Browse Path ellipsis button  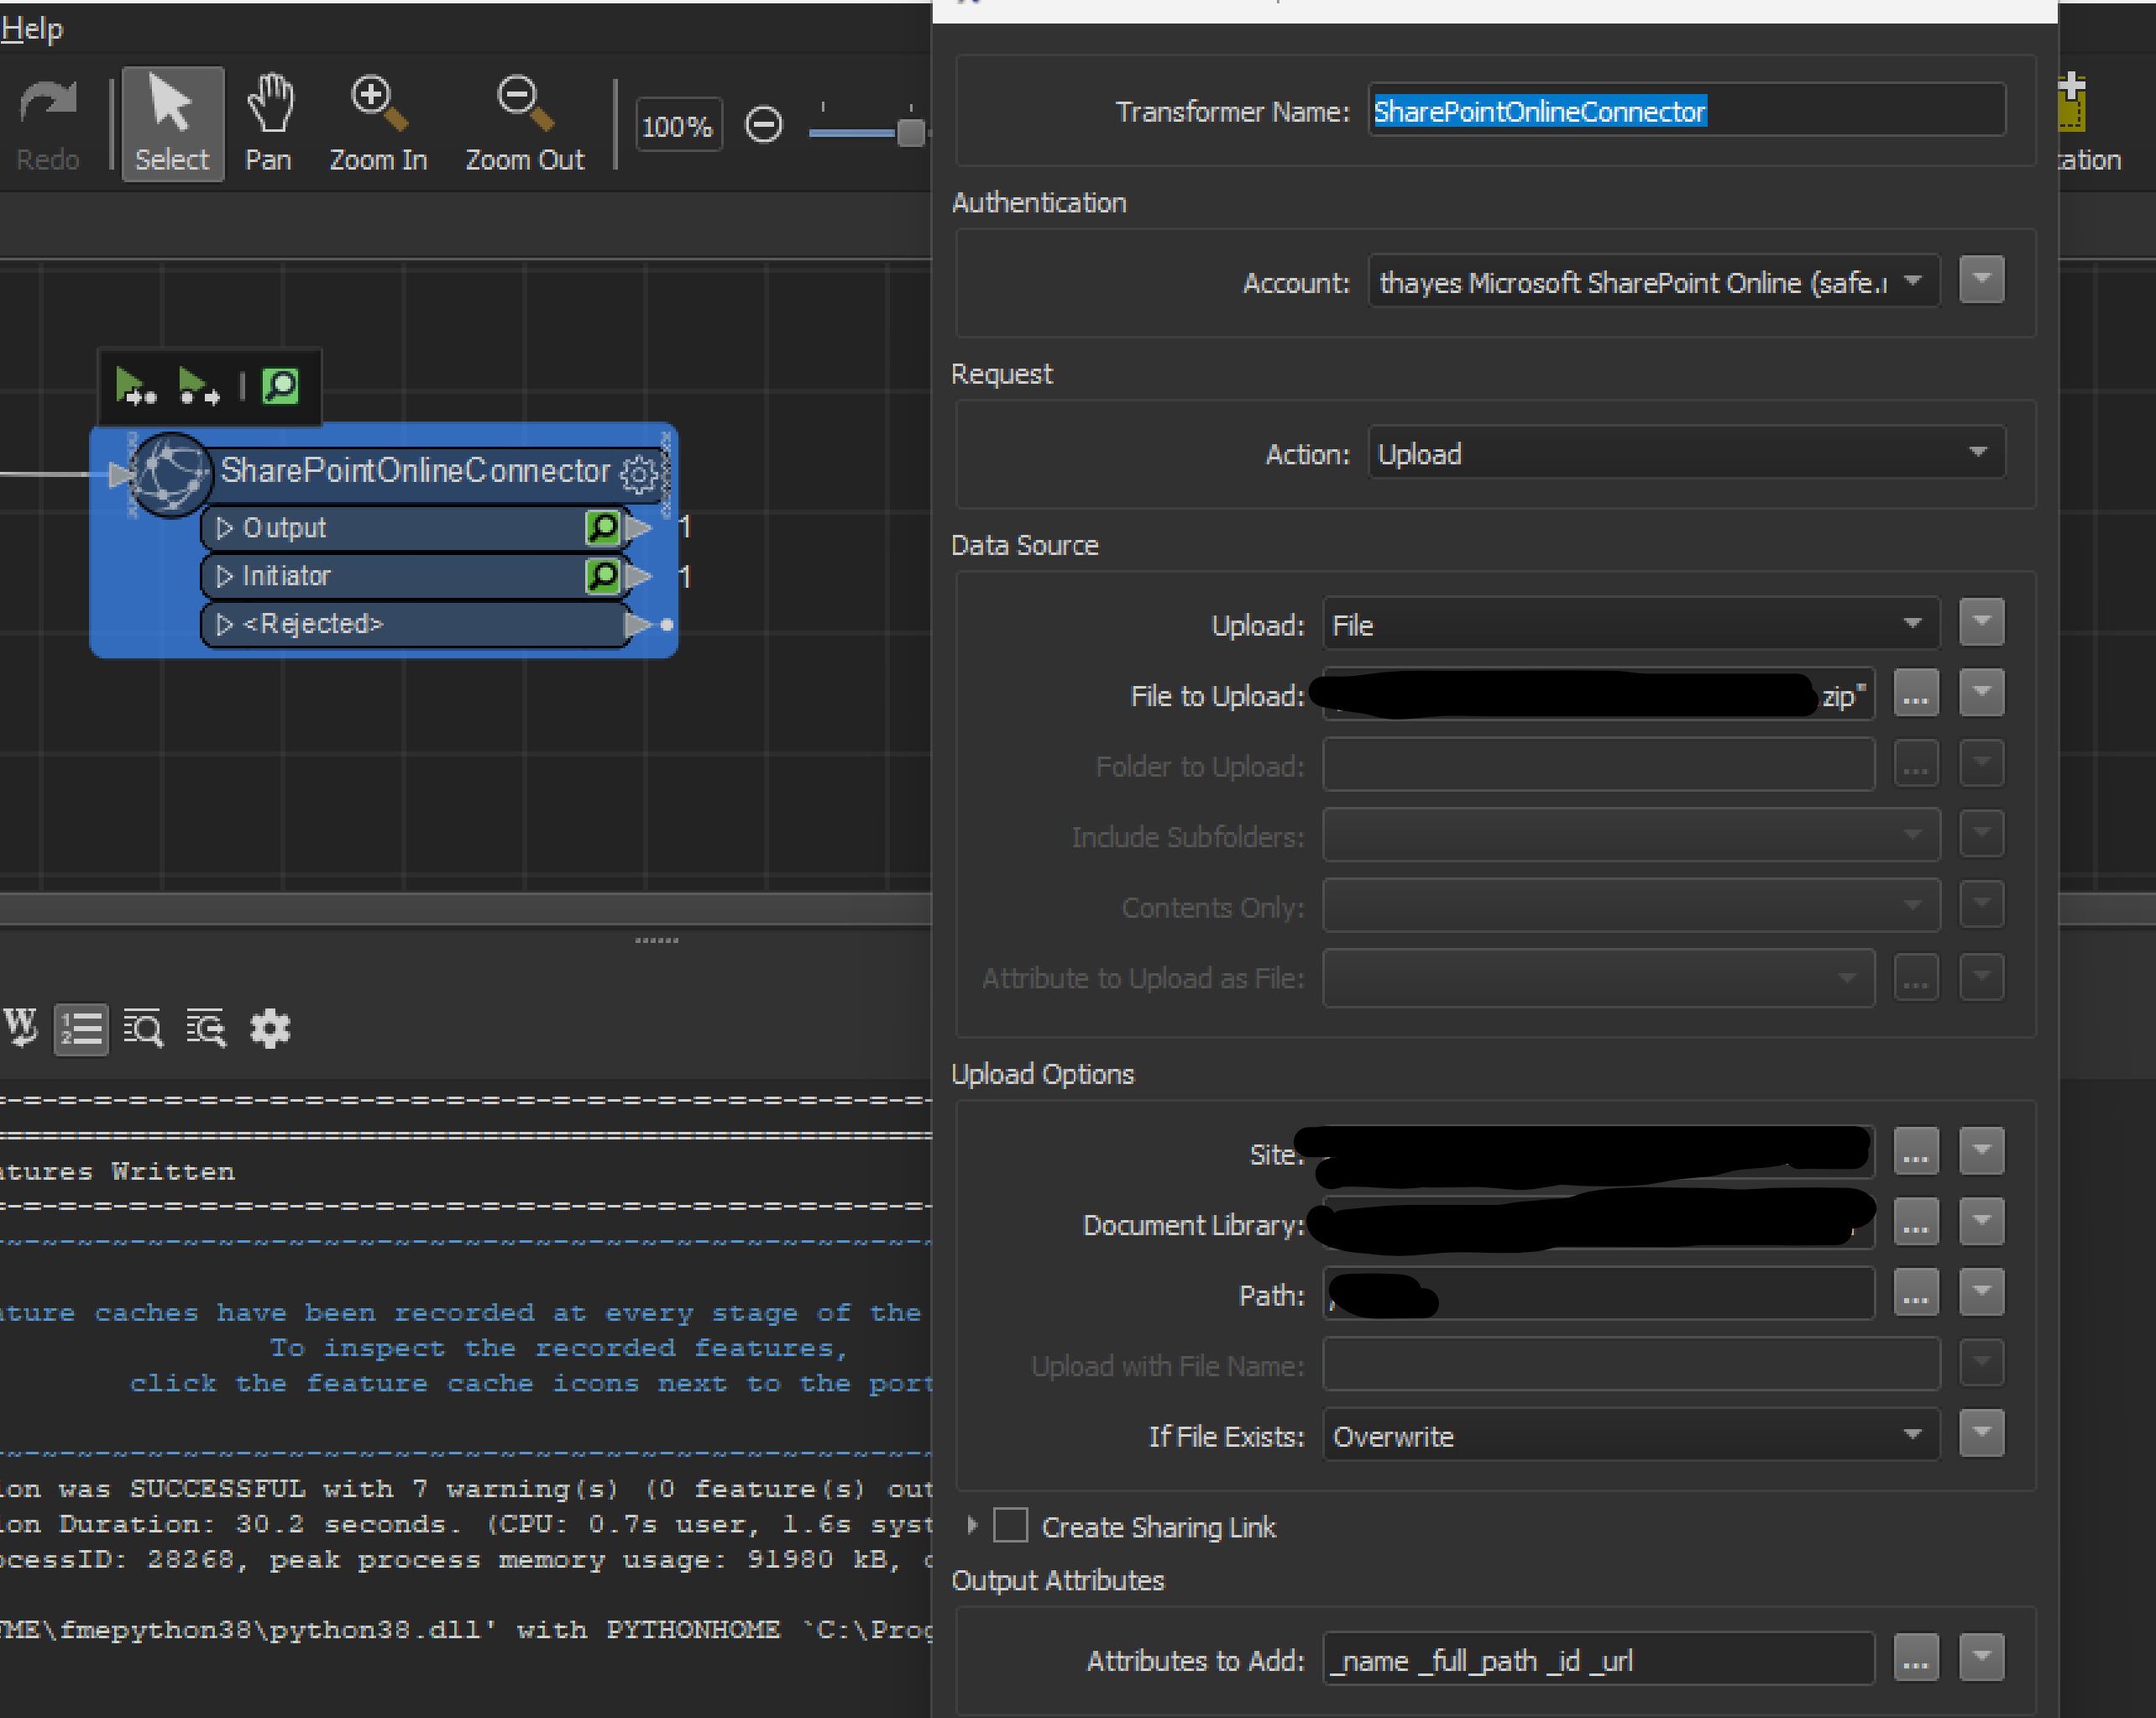point(1916,1294)
